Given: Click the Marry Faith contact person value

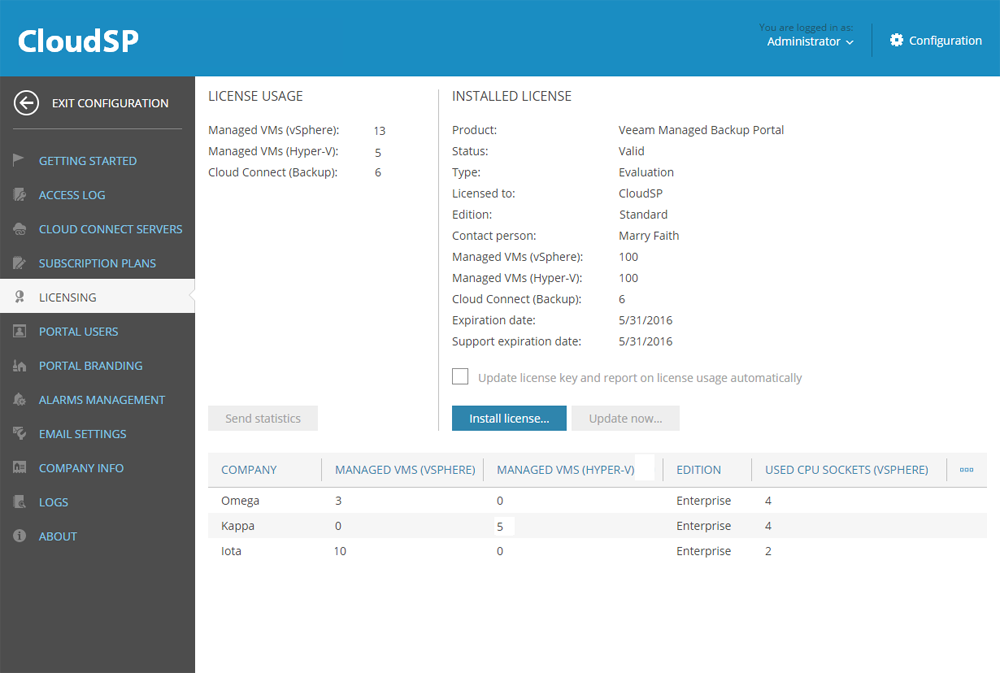Looking at the screenshot, I should pyautogui.click(x=649, y=236).
